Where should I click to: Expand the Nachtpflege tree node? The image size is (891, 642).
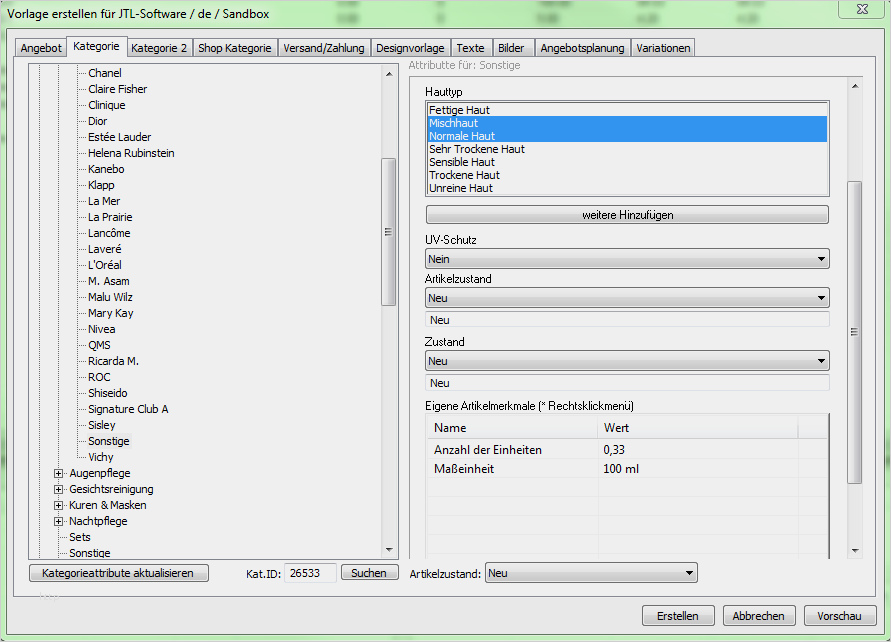coord(59,521)
